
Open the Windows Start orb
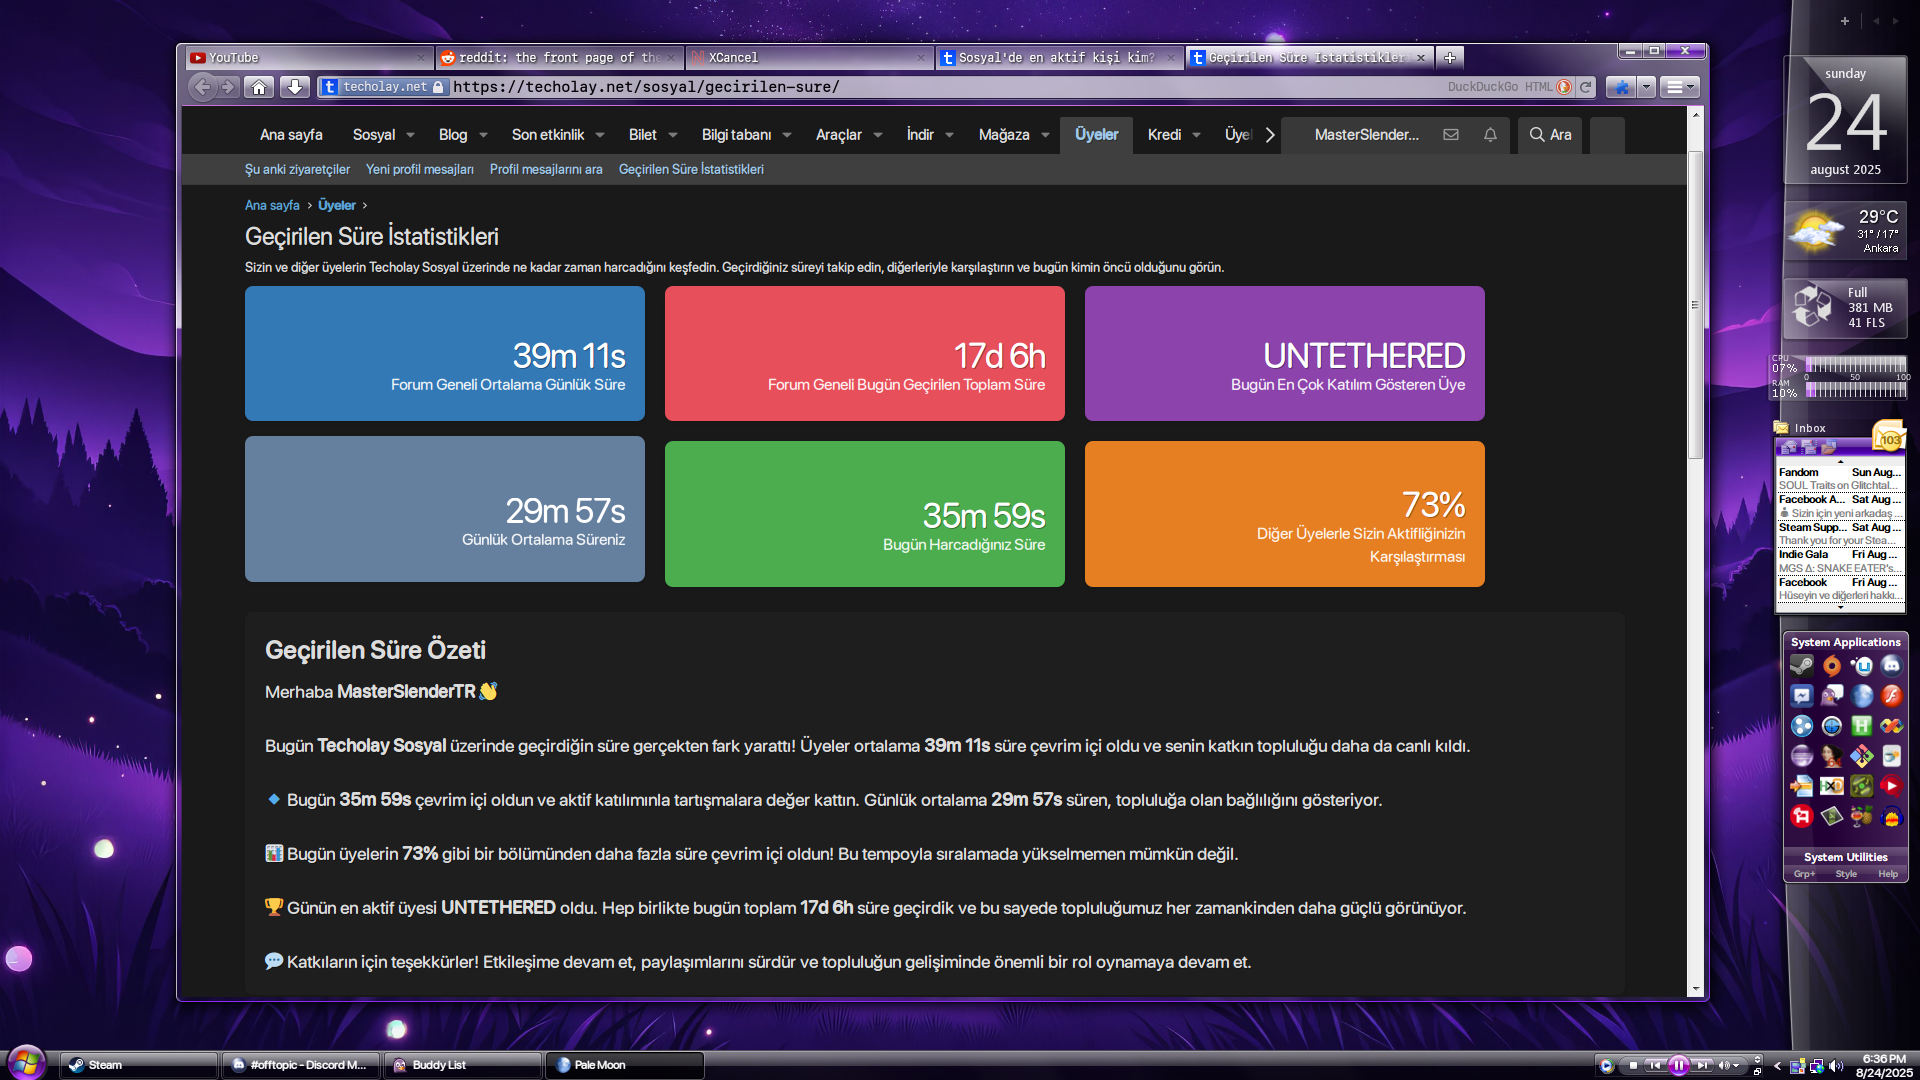[26, 1062]
